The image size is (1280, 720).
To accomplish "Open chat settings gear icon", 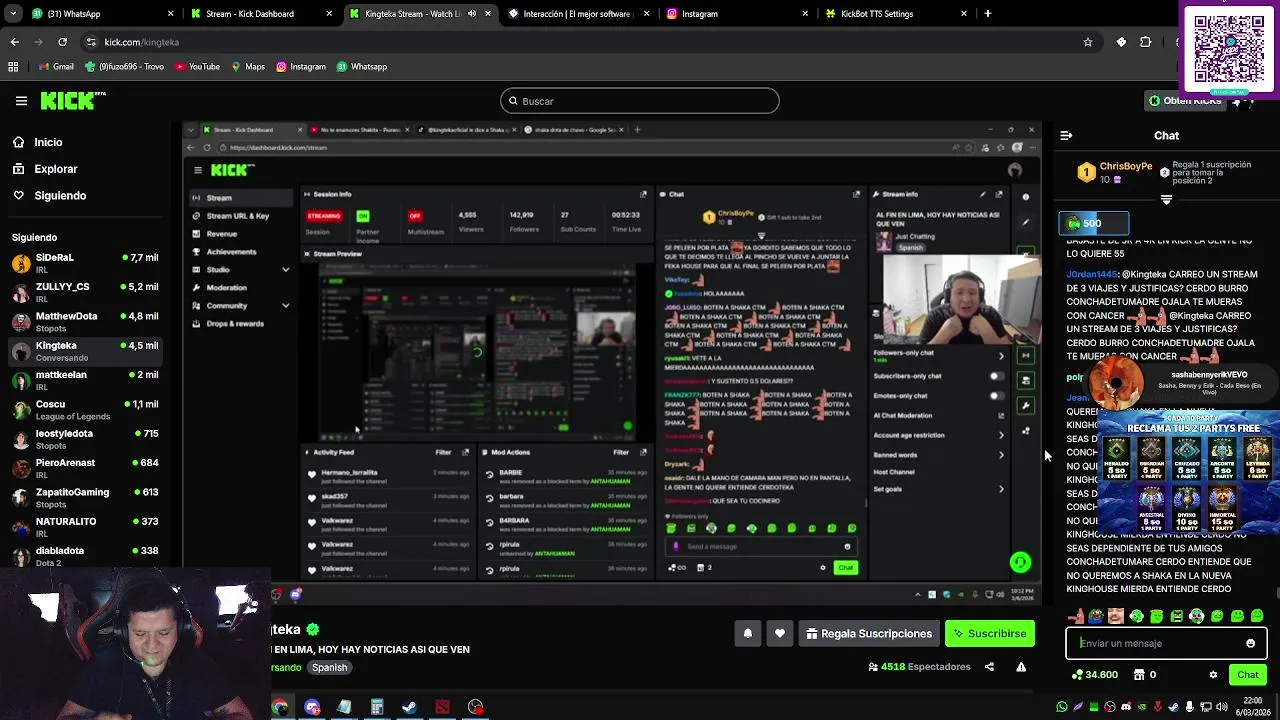I will point(1214,674).
